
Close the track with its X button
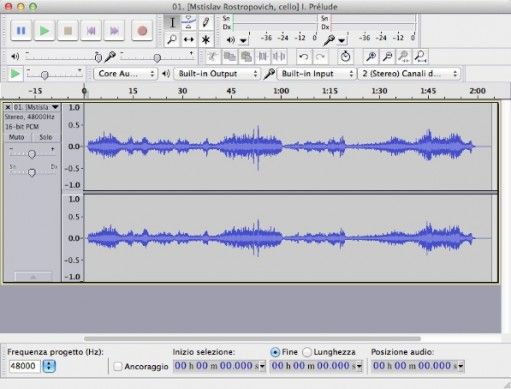click(8, 107)
